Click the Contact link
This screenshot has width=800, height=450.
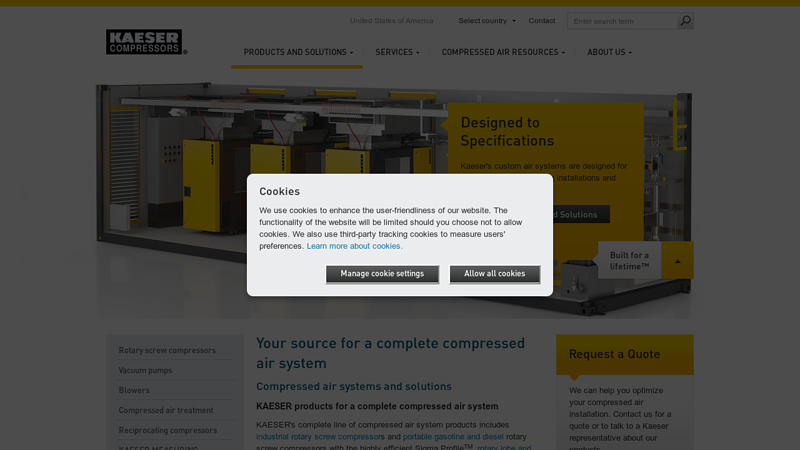(x=542, y=21)
